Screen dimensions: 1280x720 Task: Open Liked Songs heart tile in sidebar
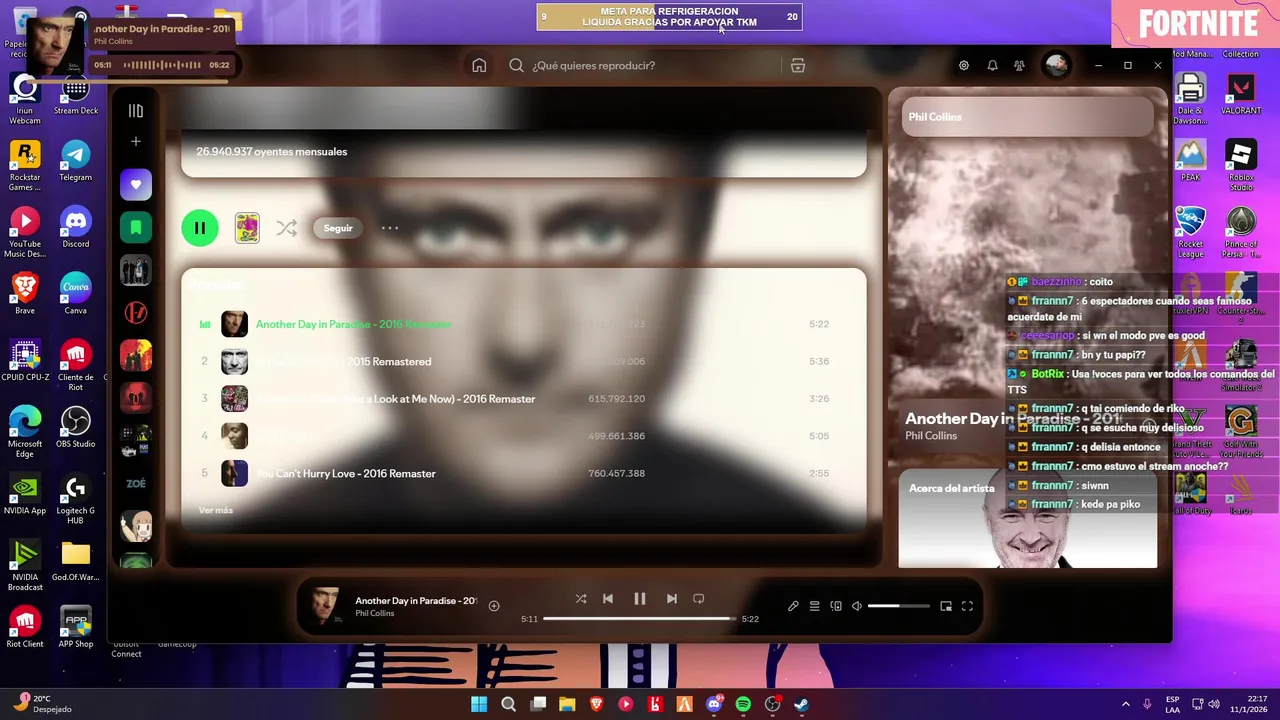(x=136, y=185)
